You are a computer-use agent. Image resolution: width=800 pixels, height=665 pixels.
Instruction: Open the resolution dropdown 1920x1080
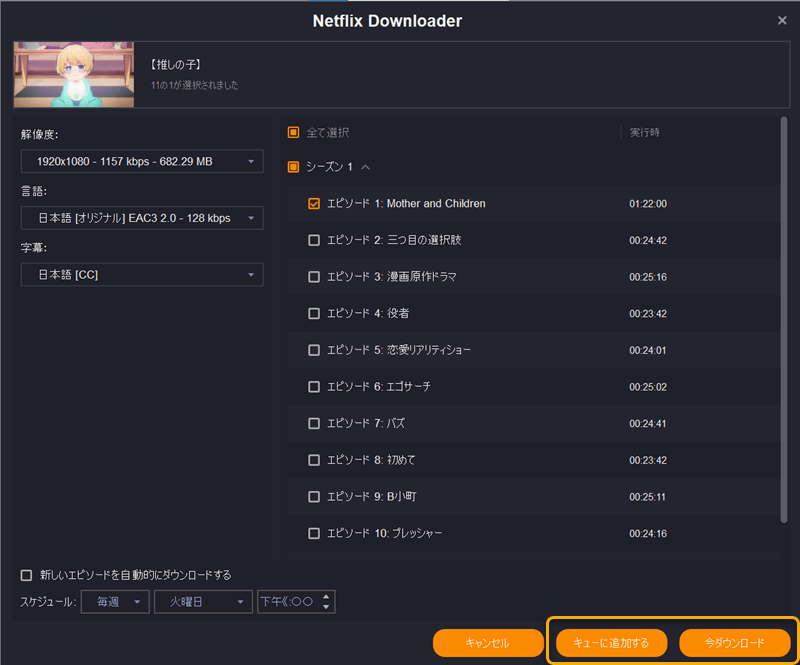point(142,161)
